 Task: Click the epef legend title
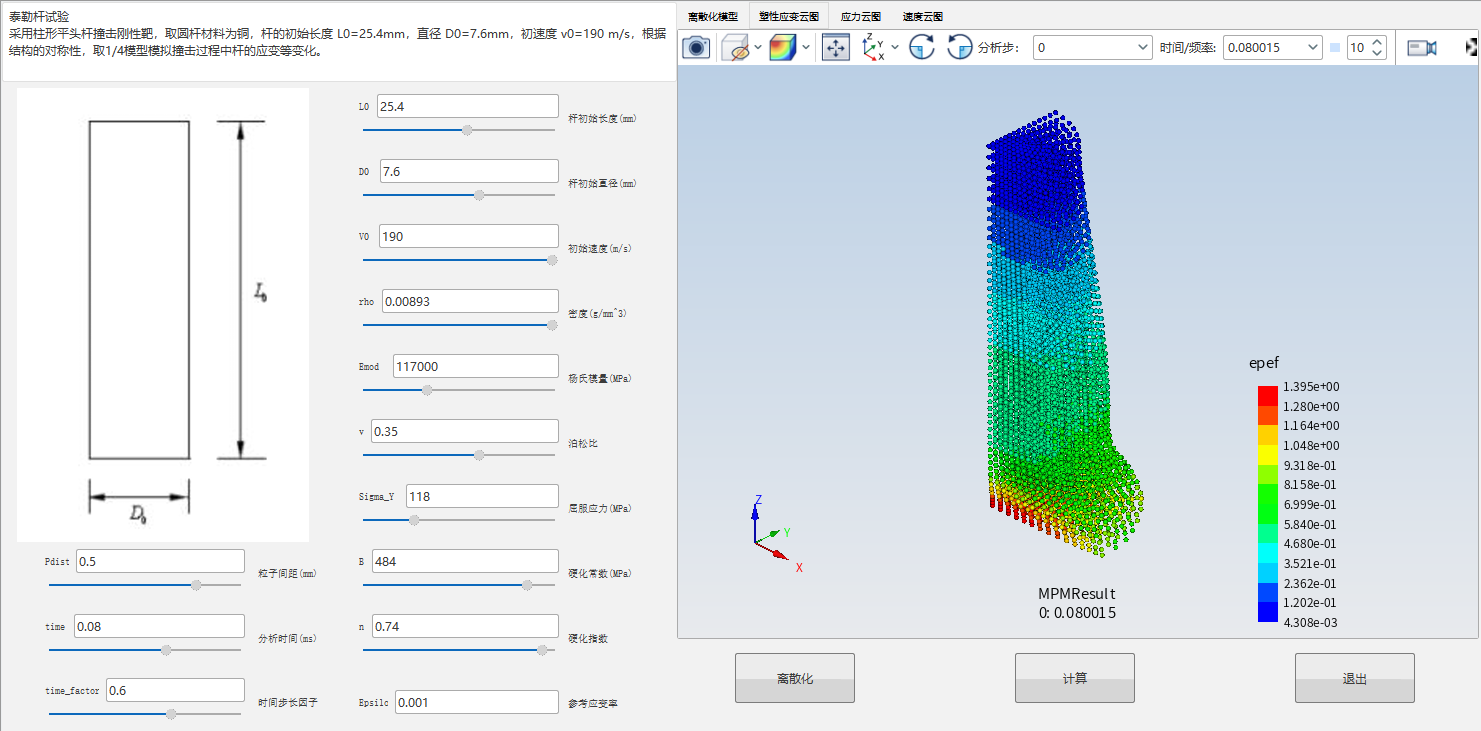point(1264,363)
